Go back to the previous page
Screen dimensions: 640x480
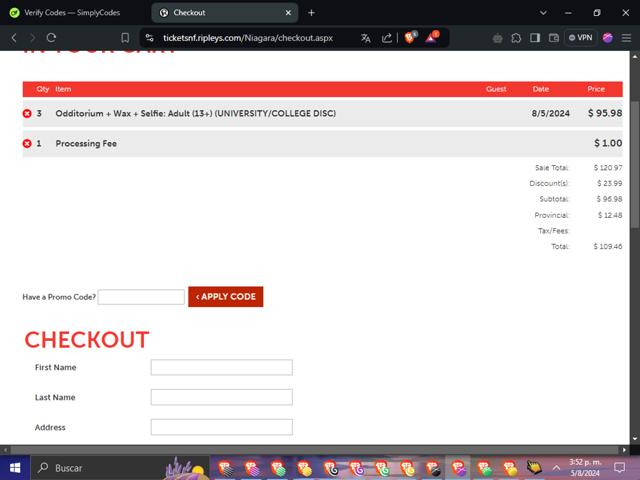[14, 38]
